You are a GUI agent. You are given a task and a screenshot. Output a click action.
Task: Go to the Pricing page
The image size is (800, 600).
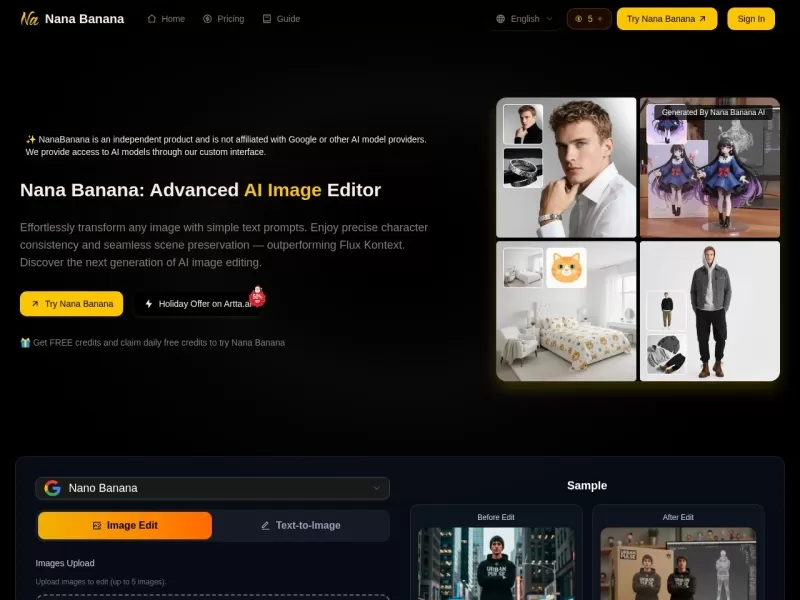223,19
